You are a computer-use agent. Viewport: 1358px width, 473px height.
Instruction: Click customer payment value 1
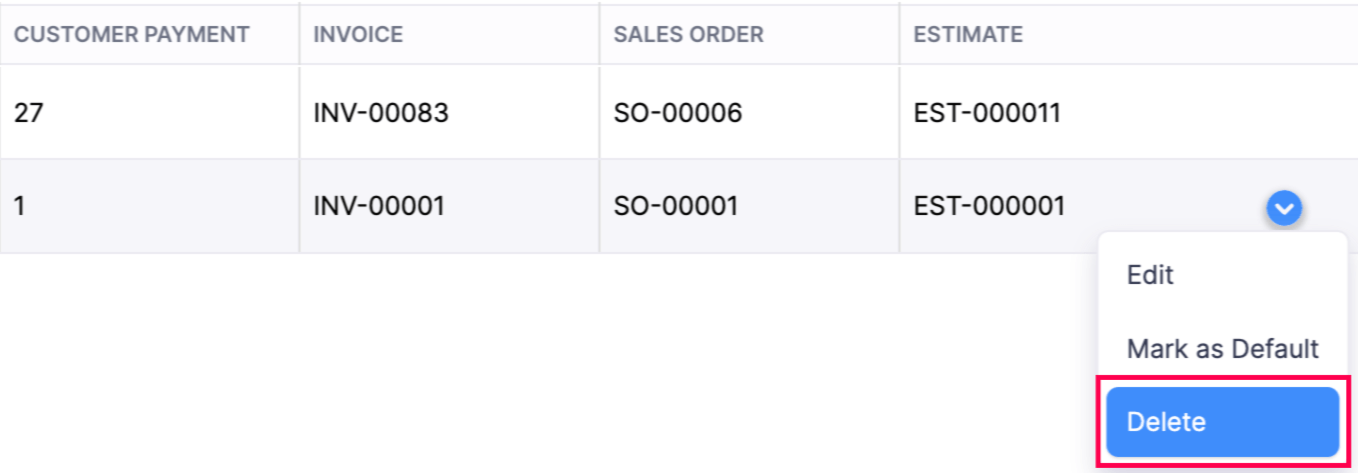click(20, 207)
